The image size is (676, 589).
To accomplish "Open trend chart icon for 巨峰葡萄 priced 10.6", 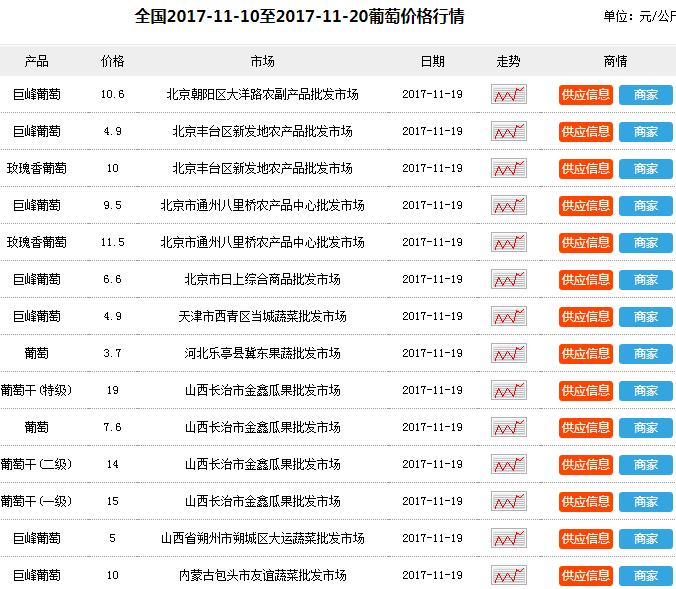I will [x=508, y=95].
